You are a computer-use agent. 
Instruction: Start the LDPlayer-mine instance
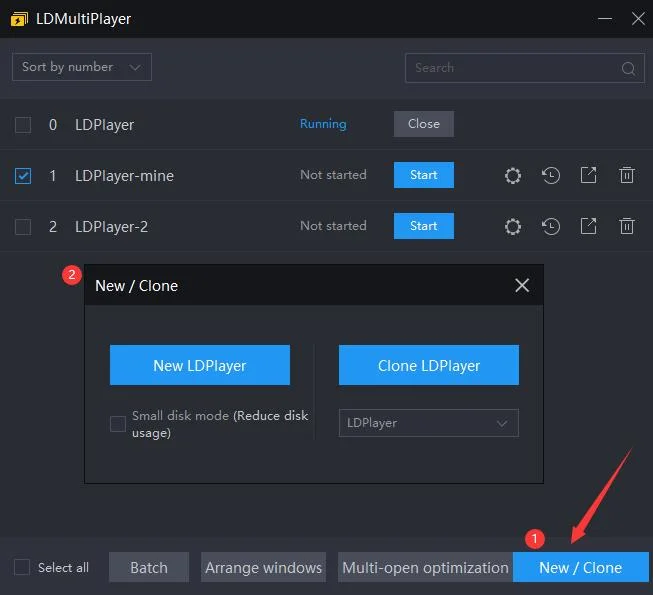coord(424,175)
